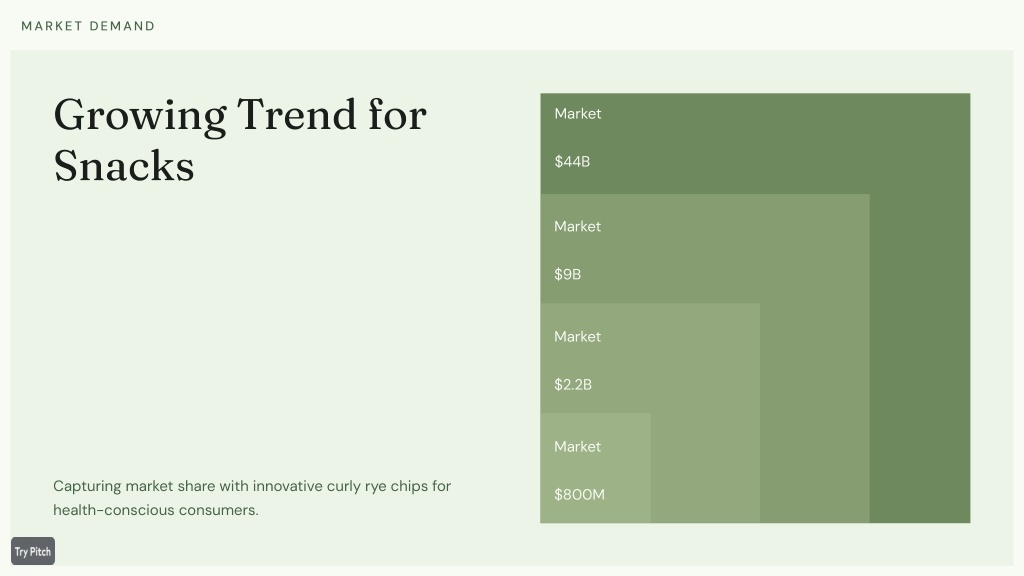The height and width of the screenshot is (576, 1024).
Task: Pick the darkest green outer block's right strip
Action: click(x=920, y=358)
